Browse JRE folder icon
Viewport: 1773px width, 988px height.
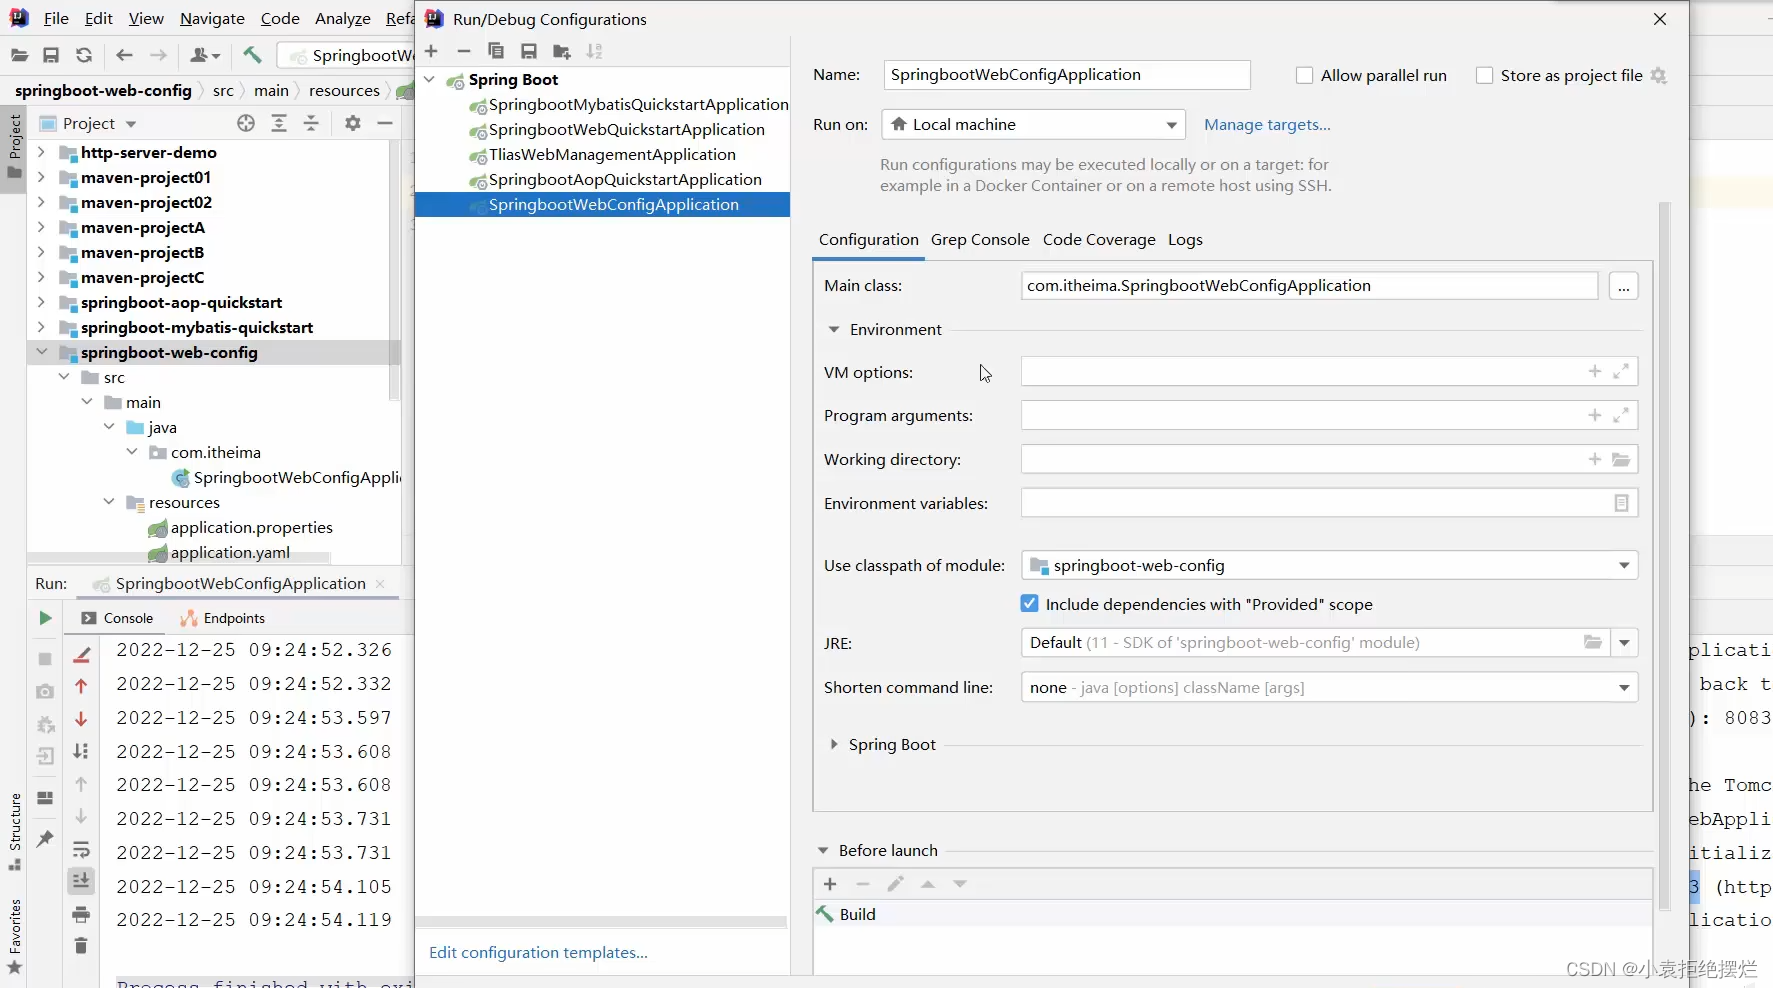pos(1593,642)
